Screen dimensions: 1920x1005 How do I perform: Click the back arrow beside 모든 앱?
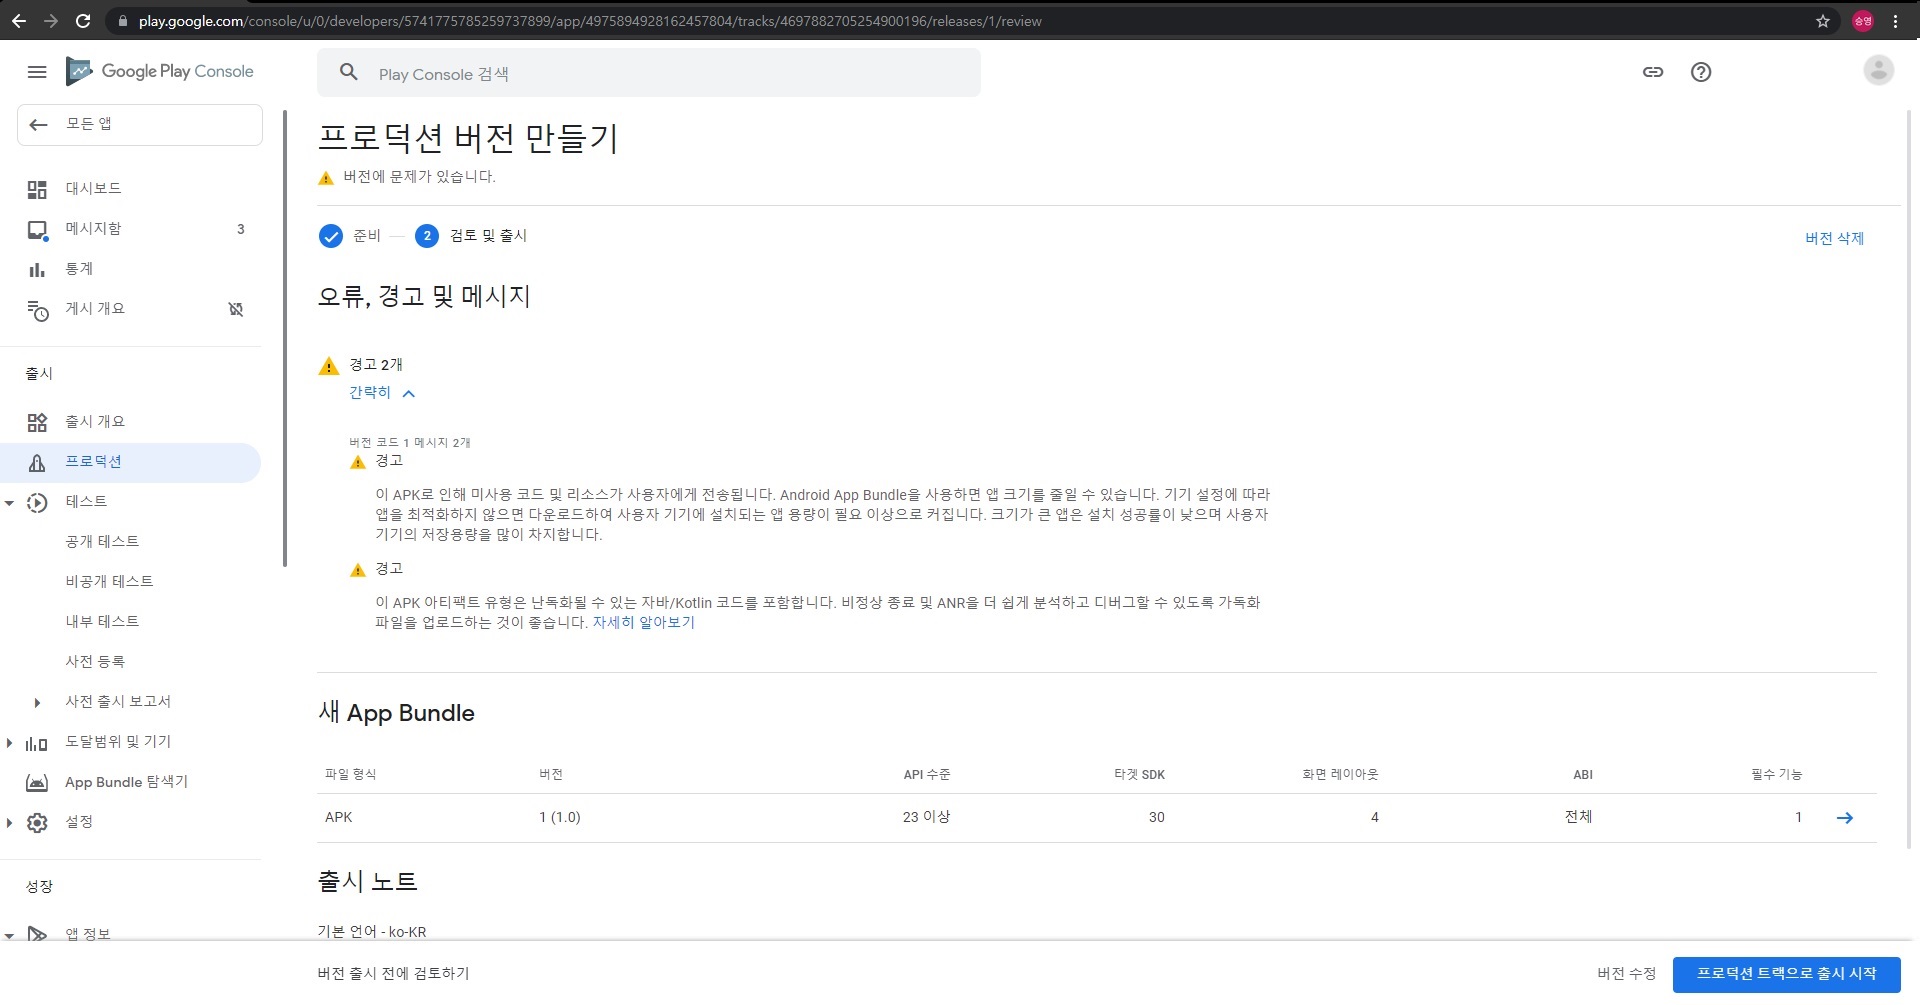tap(38, 124)
